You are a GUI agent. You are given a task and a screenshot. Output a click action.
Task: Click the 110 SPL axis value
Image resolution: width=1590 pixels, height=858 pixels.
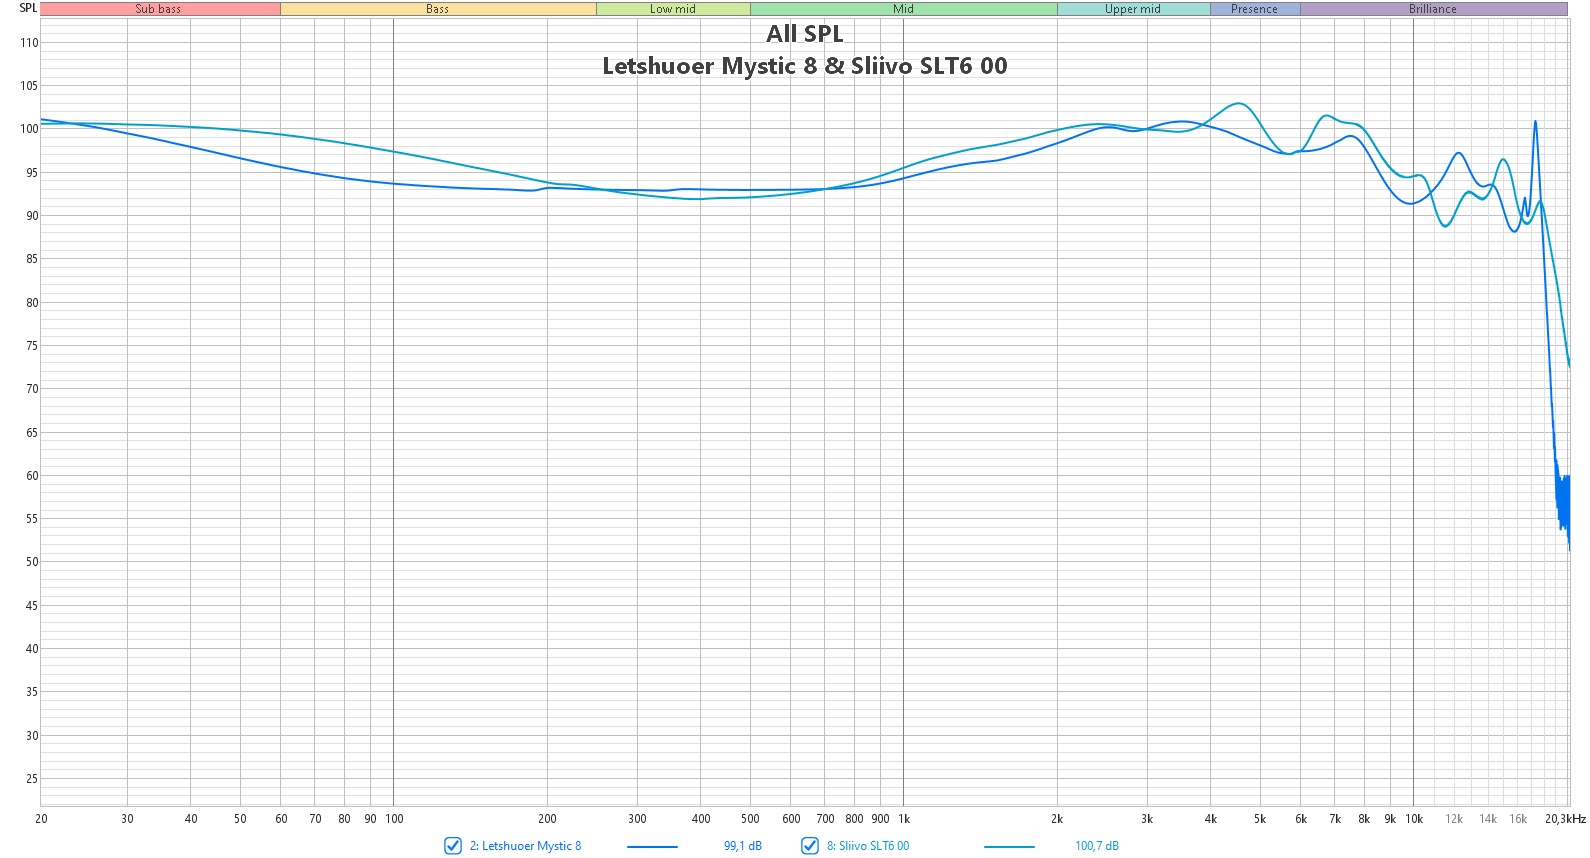coord(29,43)
